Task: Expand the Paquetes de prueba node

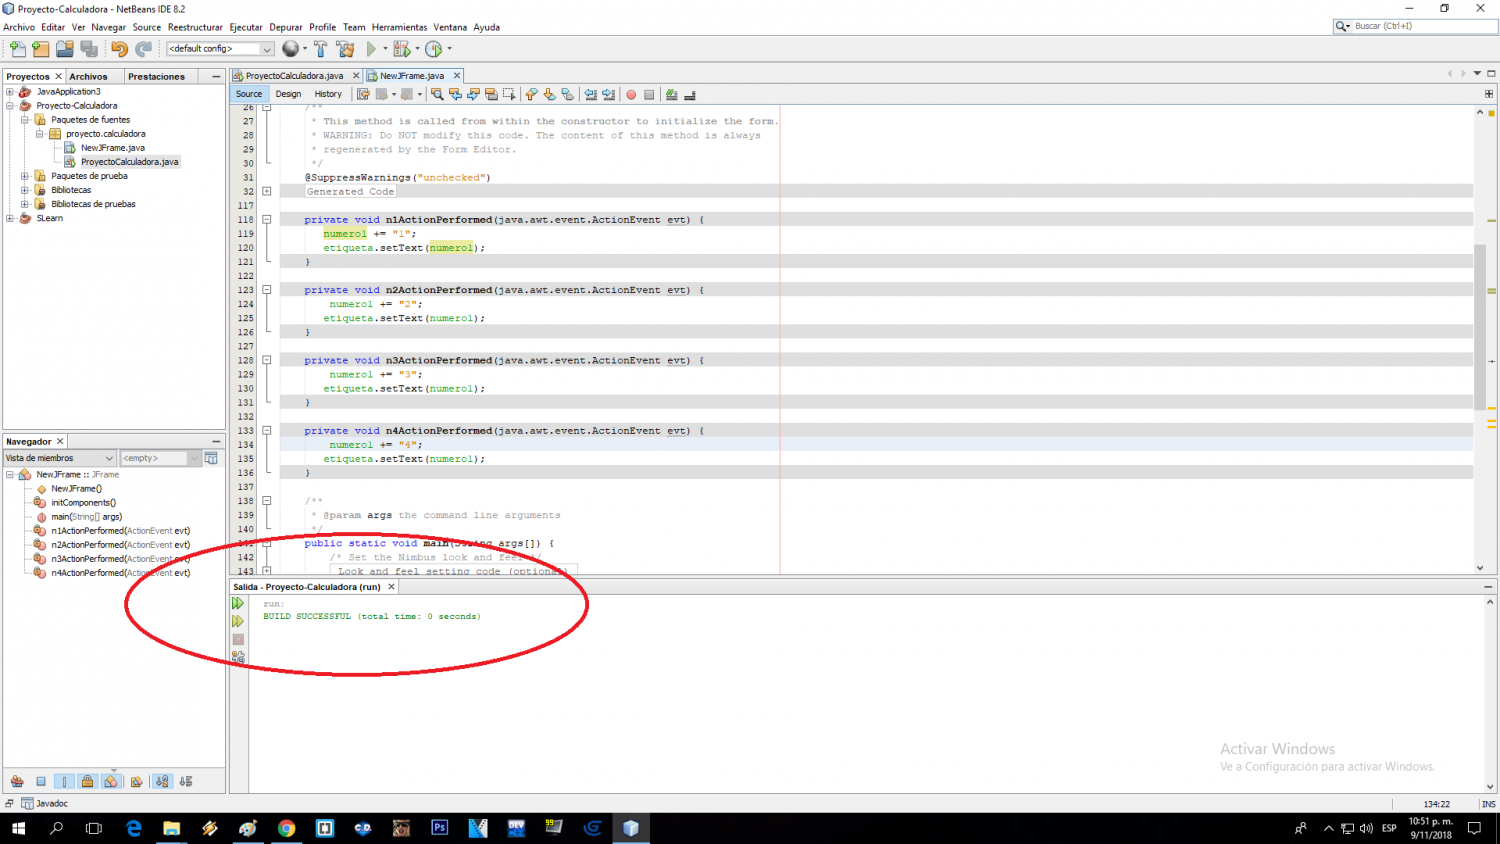Action: point(25,176)
